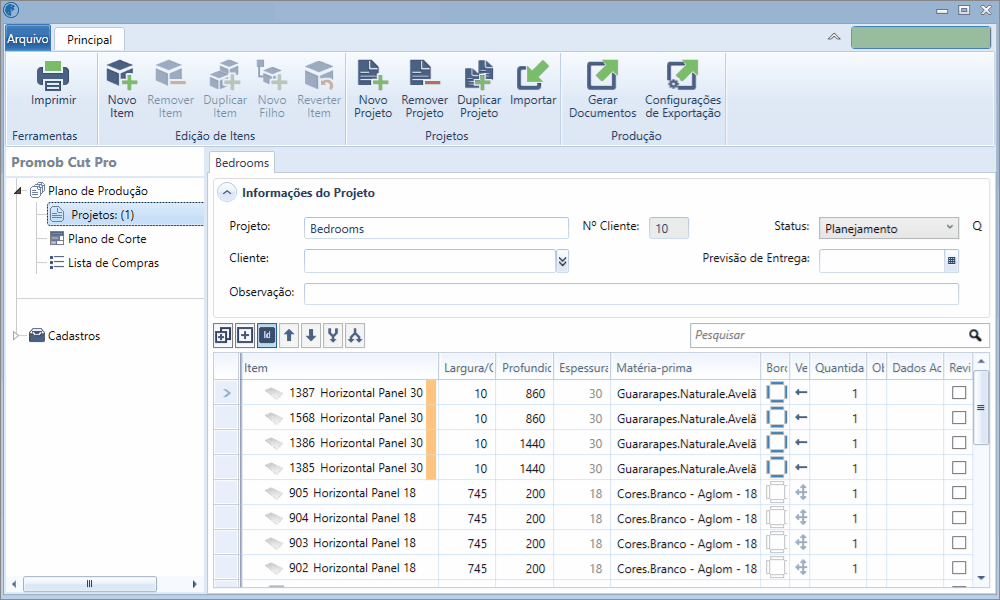Click the move up arrow icon
The height and width of the screenshot is (600, 1000).
point(289,335)
